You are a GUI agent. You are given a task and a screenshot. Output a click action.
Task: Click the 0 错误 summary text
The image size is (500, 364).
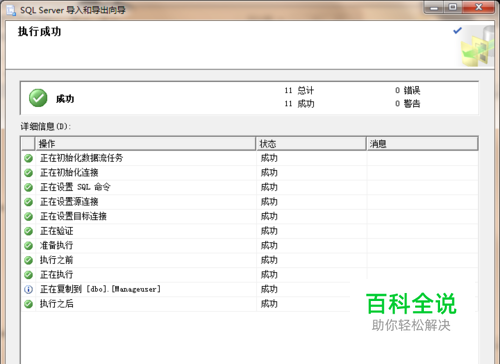tap(407, 90)
